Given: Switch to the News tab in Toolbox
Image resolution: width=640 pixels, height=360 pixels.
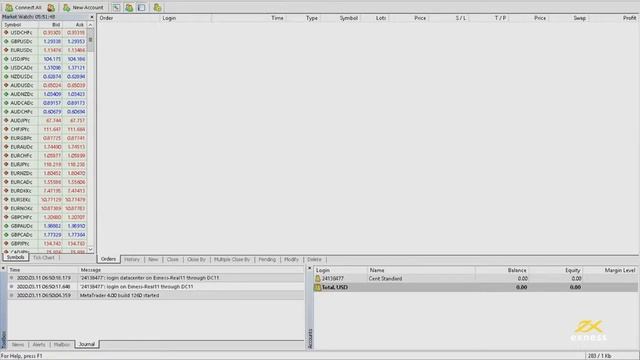Looking at the screenshot, I should 18,345.
